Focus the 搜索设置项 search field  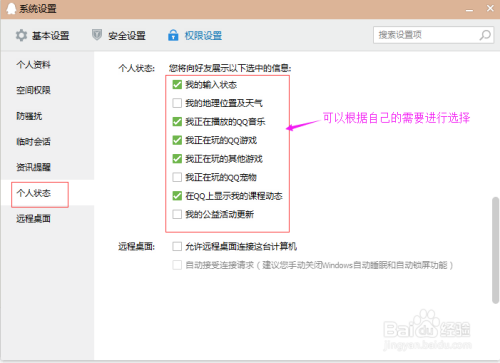tap(433, 35)
